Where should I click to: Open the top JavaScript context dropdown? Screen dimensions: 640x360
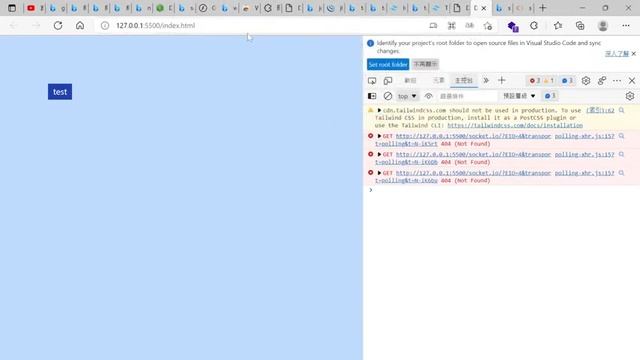[407, 96]
